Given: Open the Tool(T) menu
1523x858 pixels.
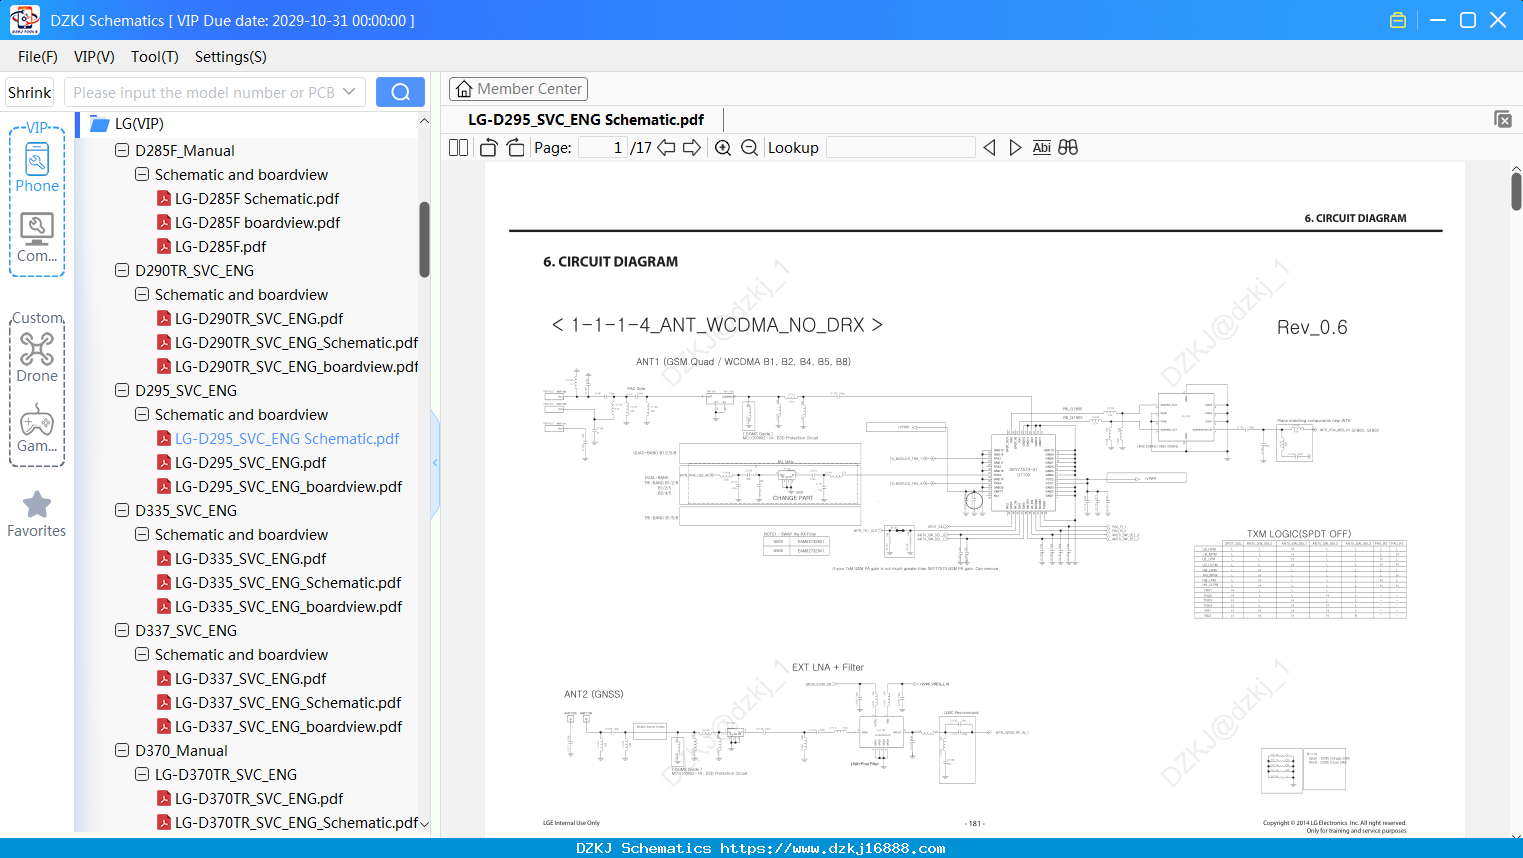Looking at the screenshot, I should 155,57.
